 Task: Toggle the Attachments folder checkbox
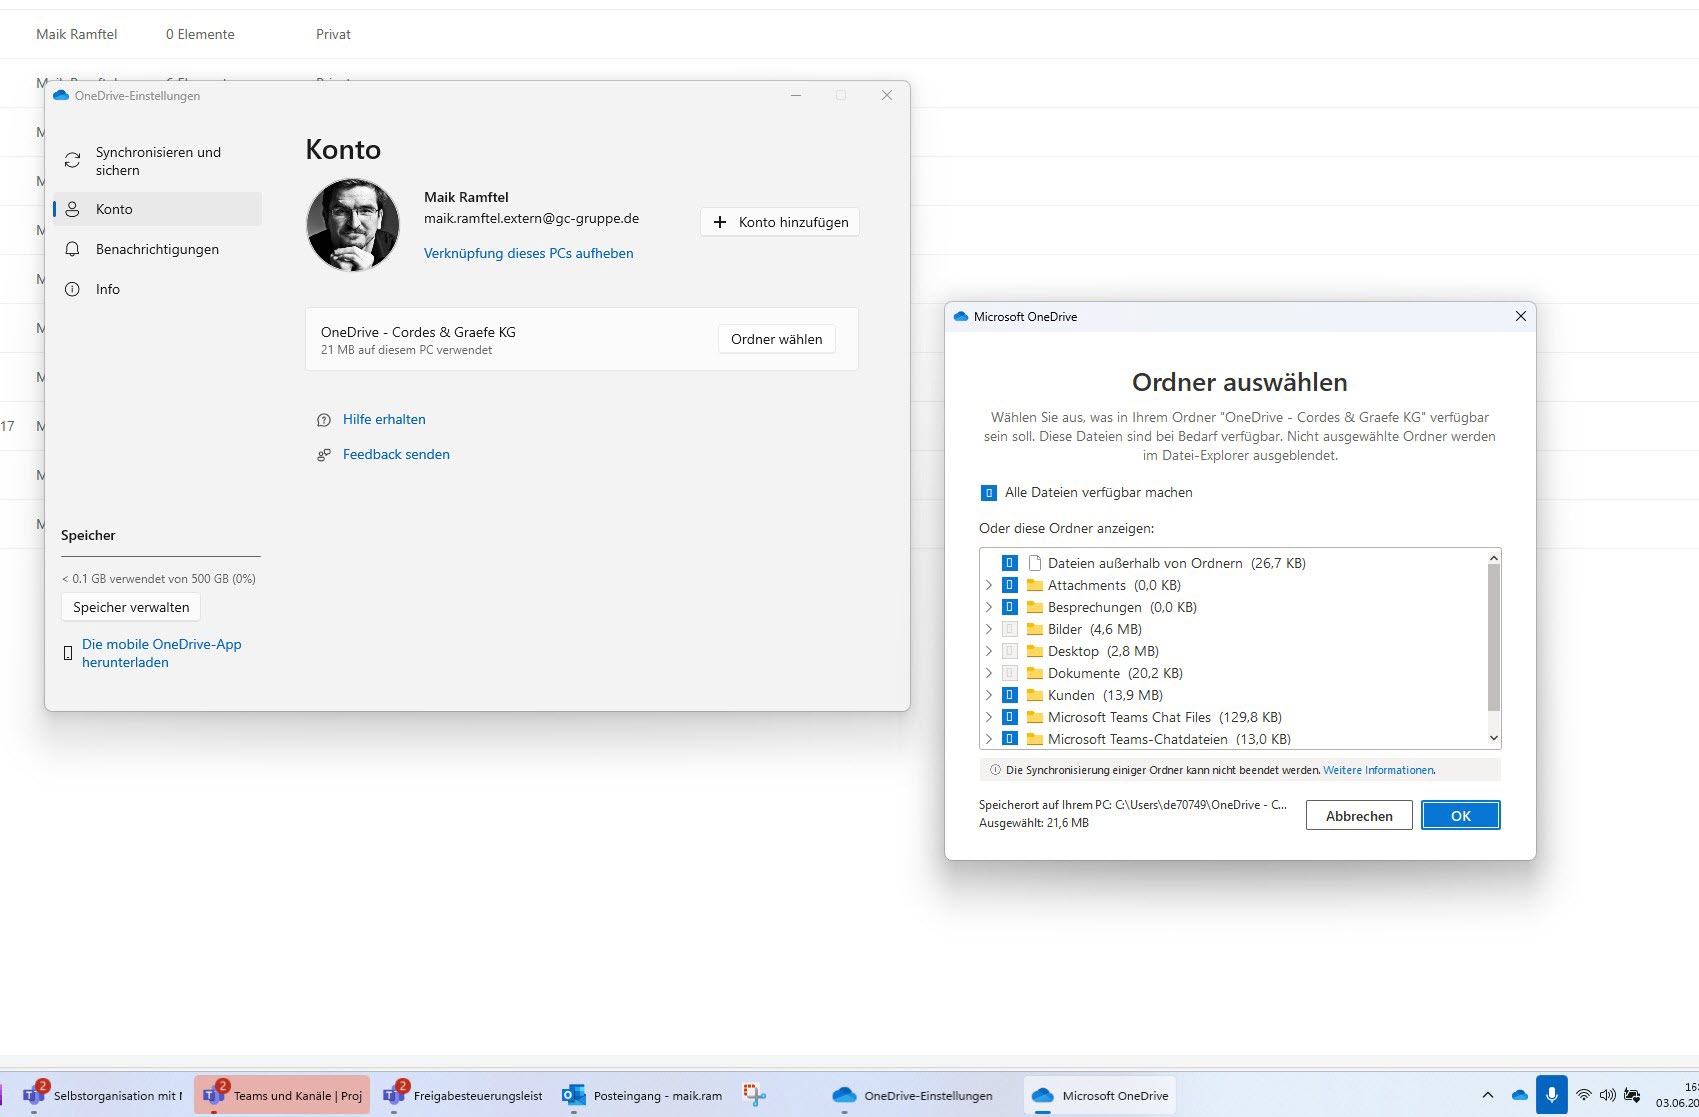pos(1010,585)
